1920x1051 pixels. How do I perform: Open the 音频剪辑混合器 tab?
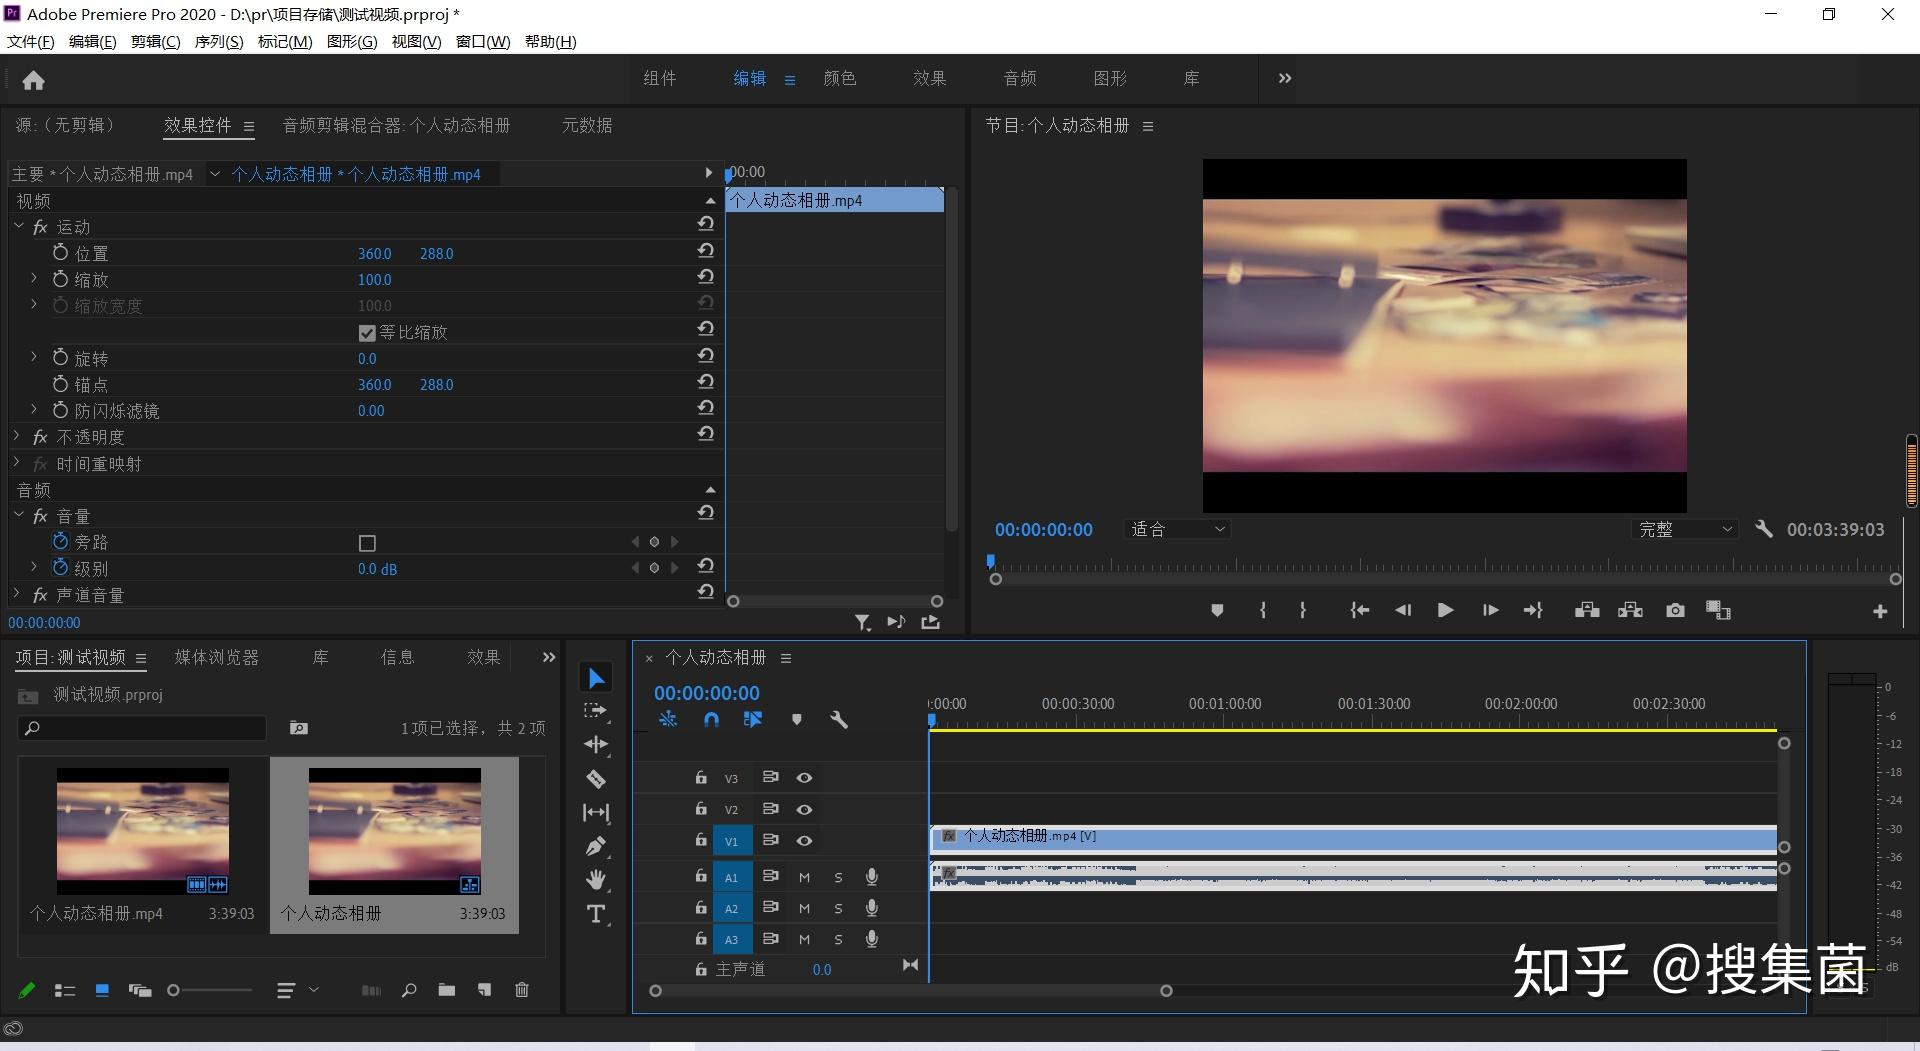396,125
